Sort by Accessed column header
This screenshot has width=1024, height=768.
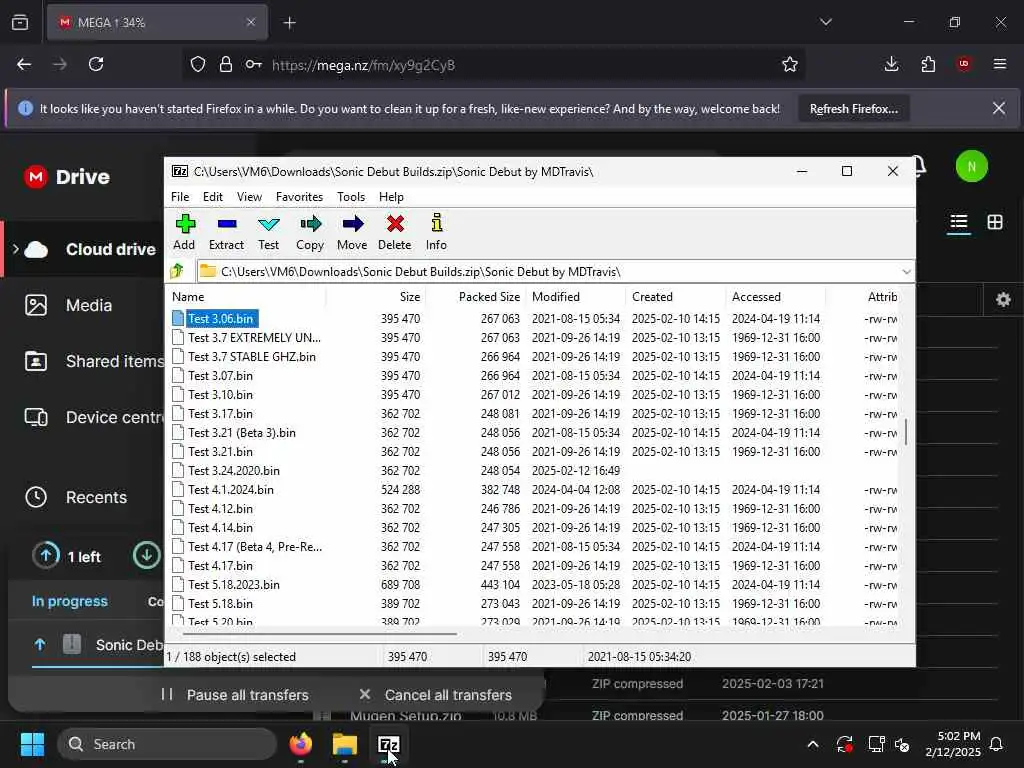click(775, 296)
